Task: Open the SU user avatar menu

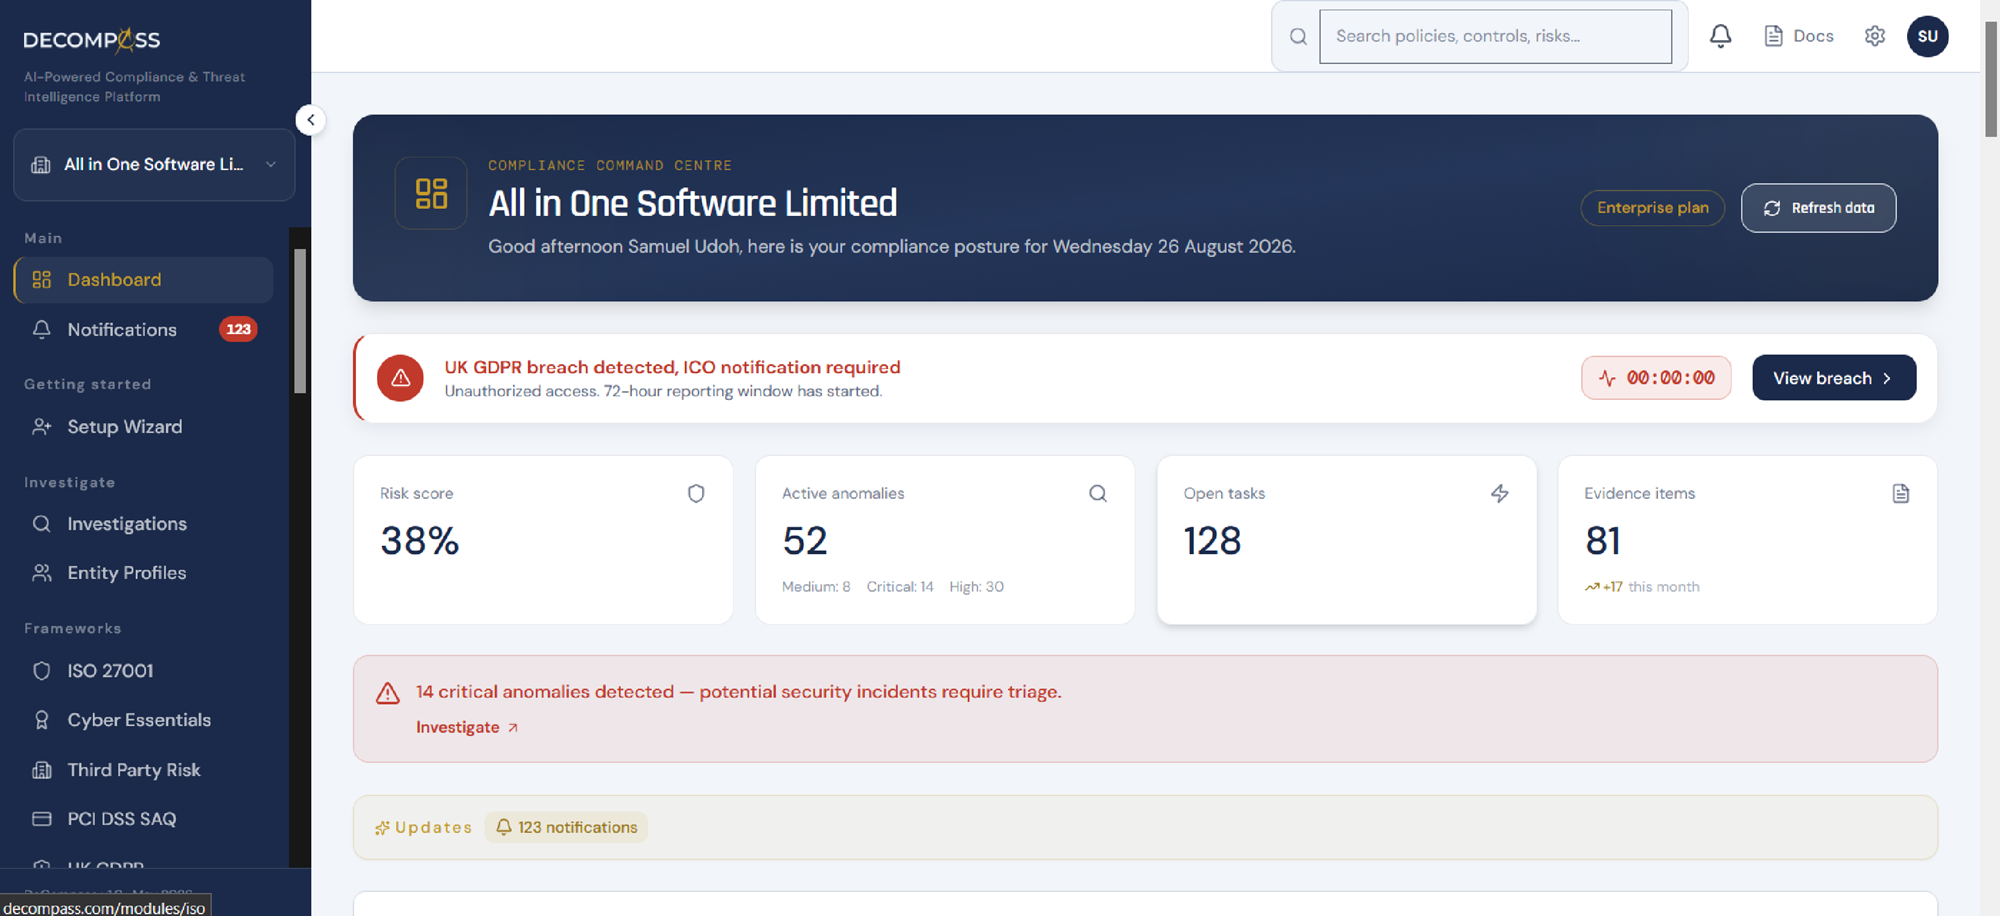Action: pos(1927,36)
